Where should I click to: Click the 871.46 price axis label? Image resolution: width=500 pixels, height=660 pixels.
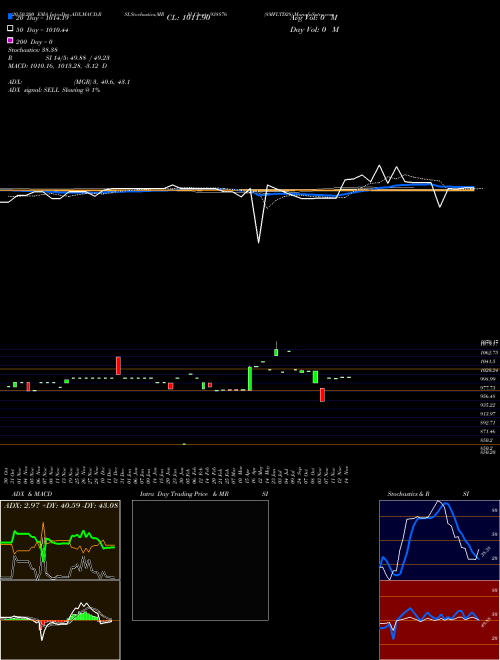point(489,432)
